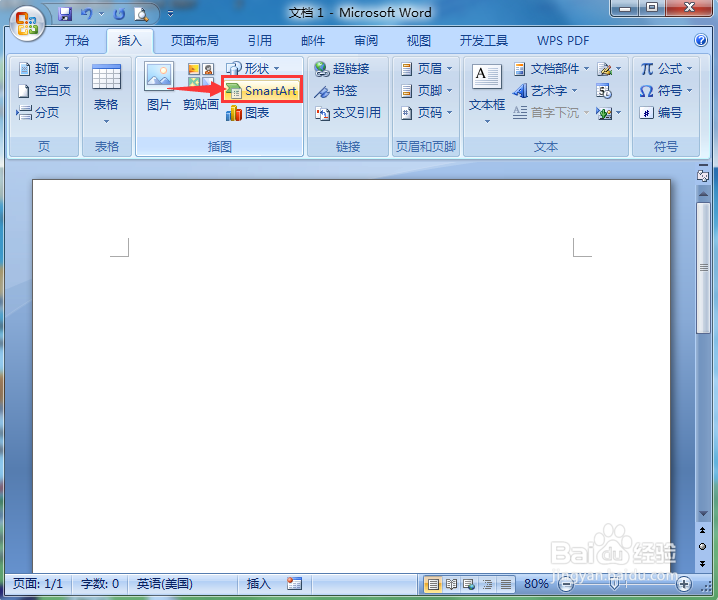Switch to draft view
Screen dimensions: 718x600
[x=506, y=584]
